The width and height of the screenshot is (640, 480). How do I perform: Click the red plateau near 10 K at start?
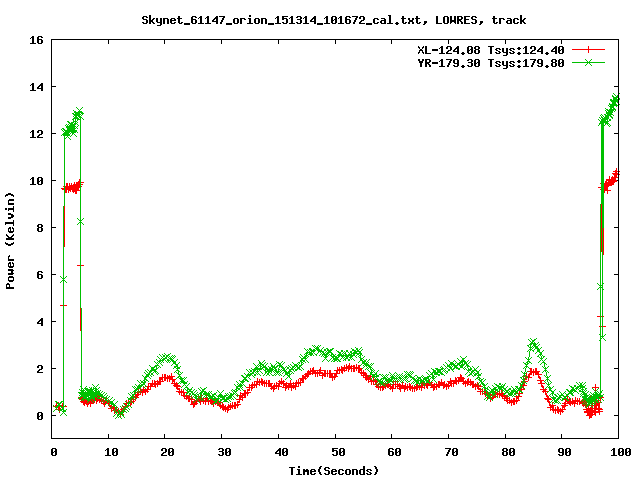pyautogui.click(x=72, y=187)
